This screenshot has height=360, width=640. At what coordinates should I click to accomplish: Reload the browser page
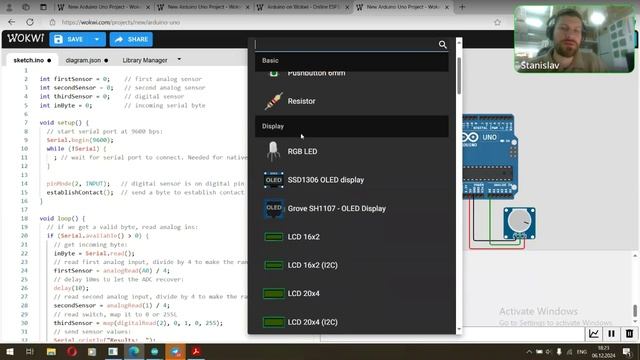point(30,22)
